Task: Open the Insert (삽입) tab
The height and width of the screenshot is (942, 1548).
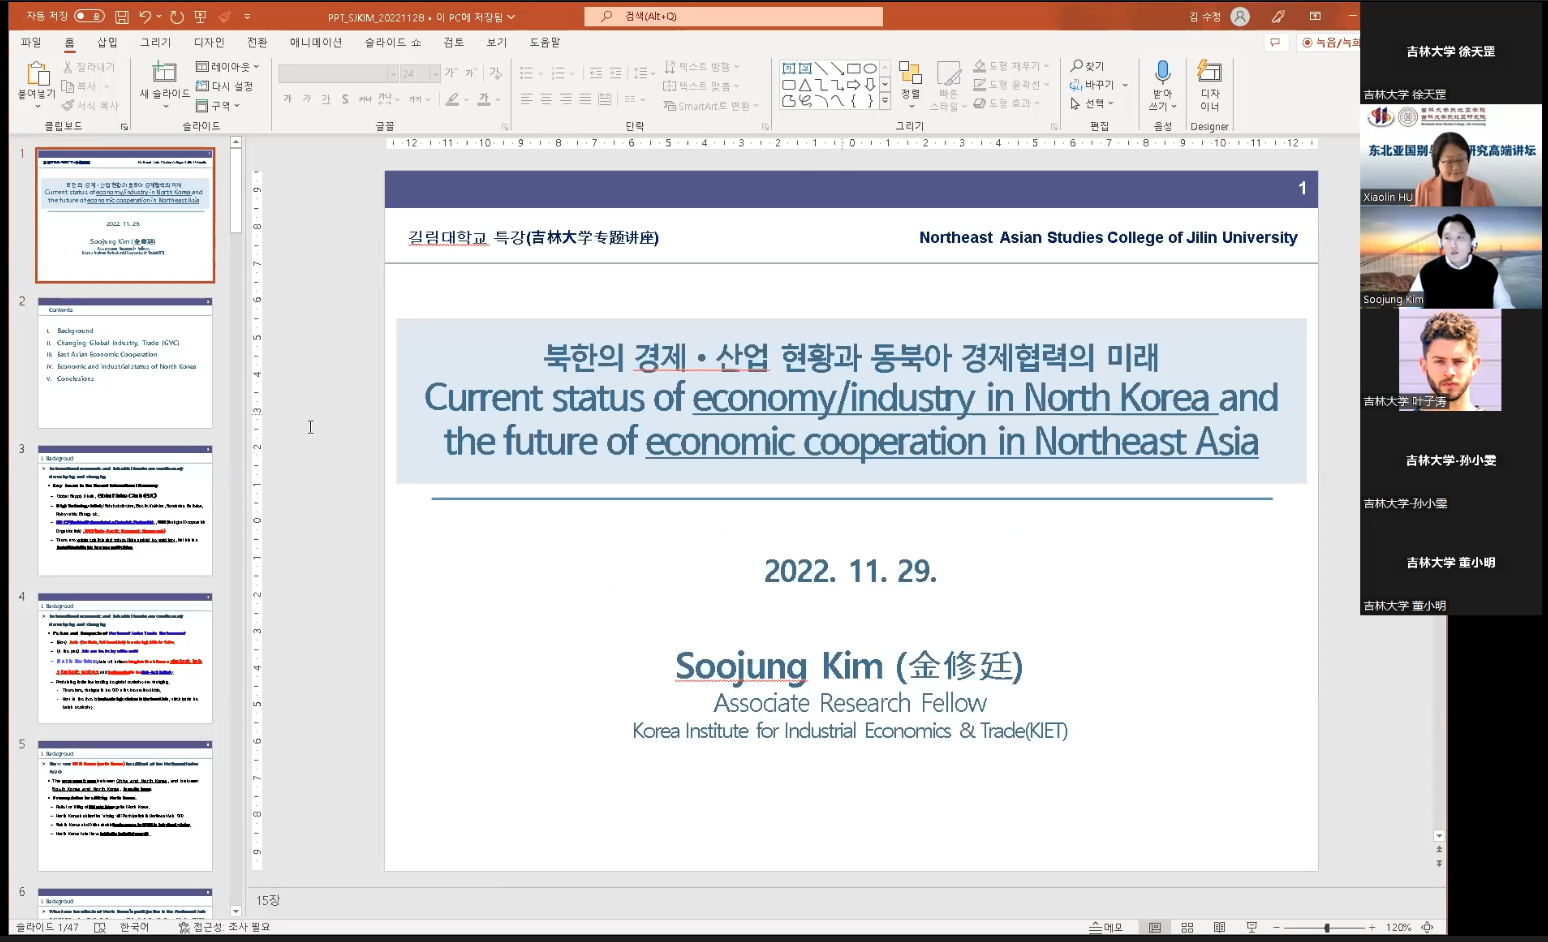Action: (107, 42)
